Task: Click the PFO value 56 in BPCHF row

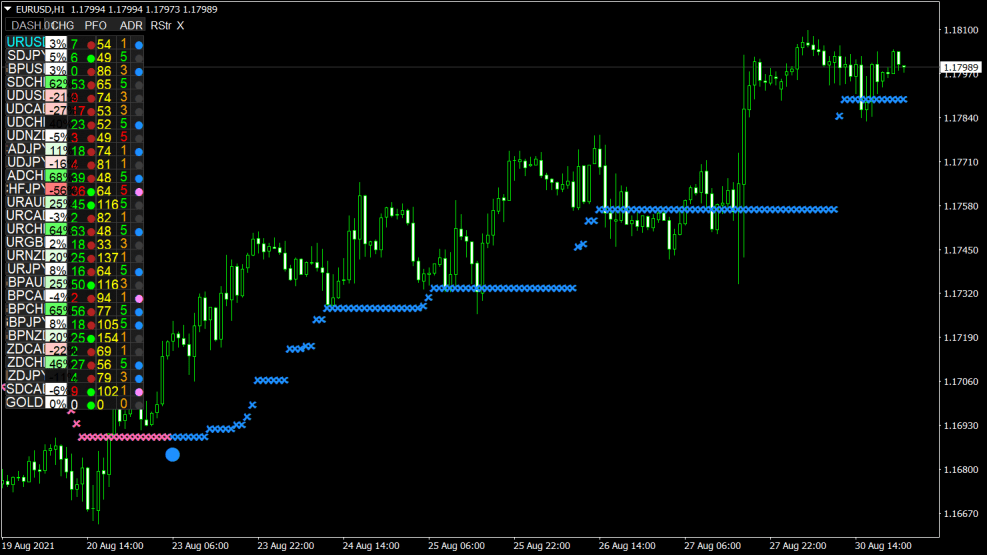Action: (x=78, y=311)
